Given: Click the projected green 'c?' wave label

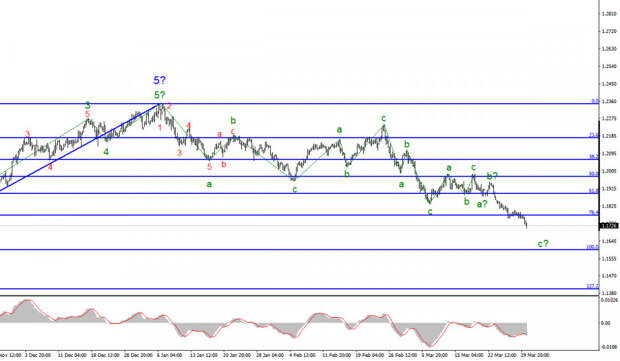Looking at the screenshot, I should (543, 244).
